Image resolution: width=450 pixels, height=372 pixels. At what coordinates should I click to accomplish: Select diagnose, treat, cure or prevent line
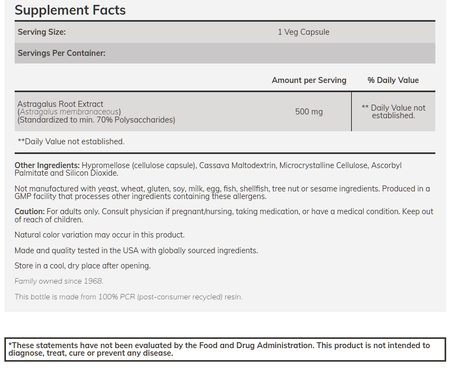coord(91,353)
